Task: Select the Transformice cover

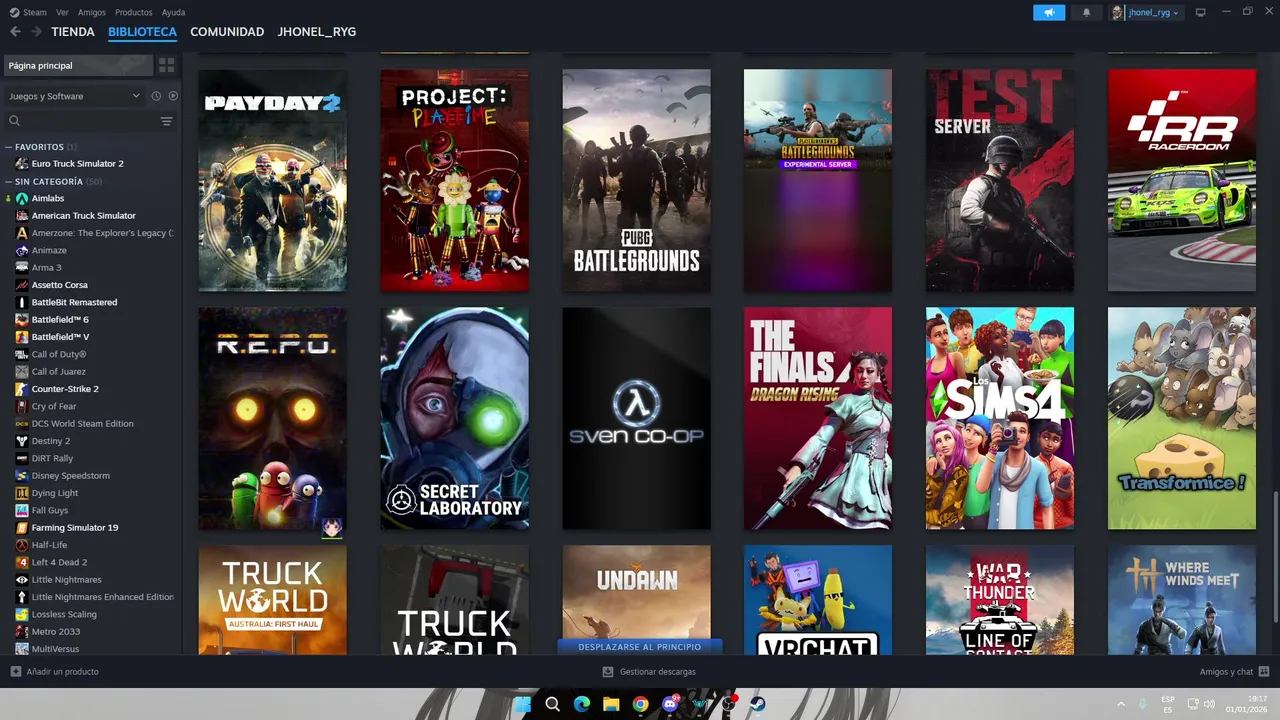Action: click(x=1182, y=418)
